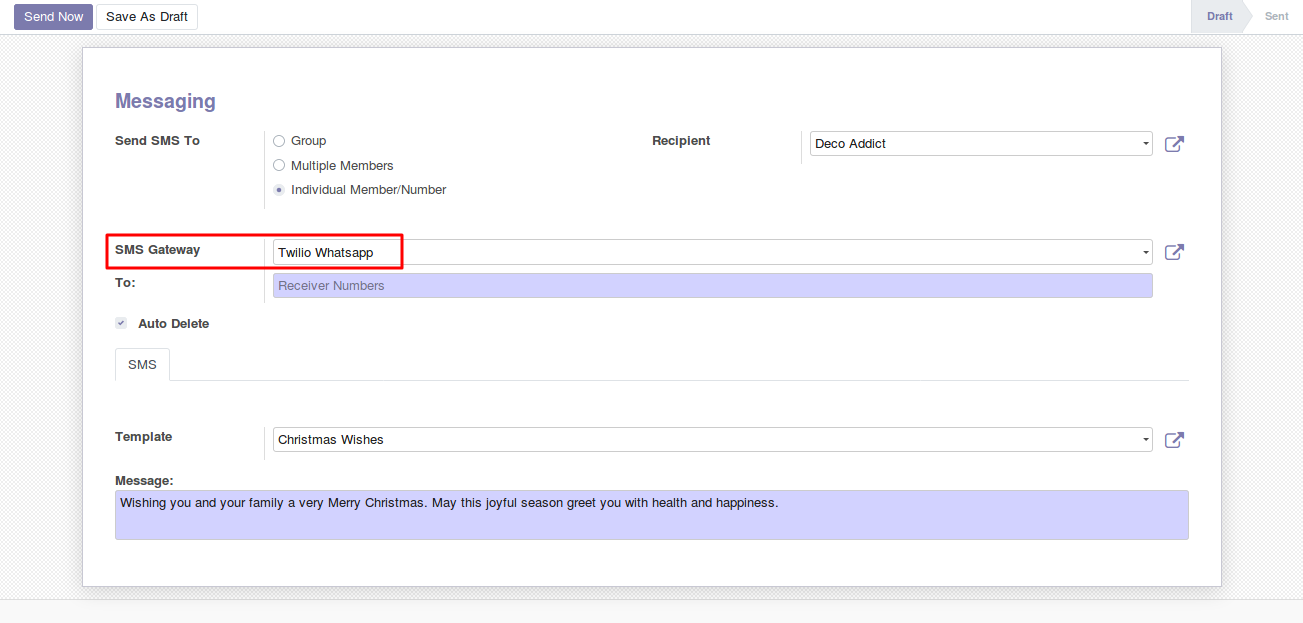Viewport: 1303px width, 623px height.
Task: Click the Draft status stage
Action: [x=1219, y=17]
